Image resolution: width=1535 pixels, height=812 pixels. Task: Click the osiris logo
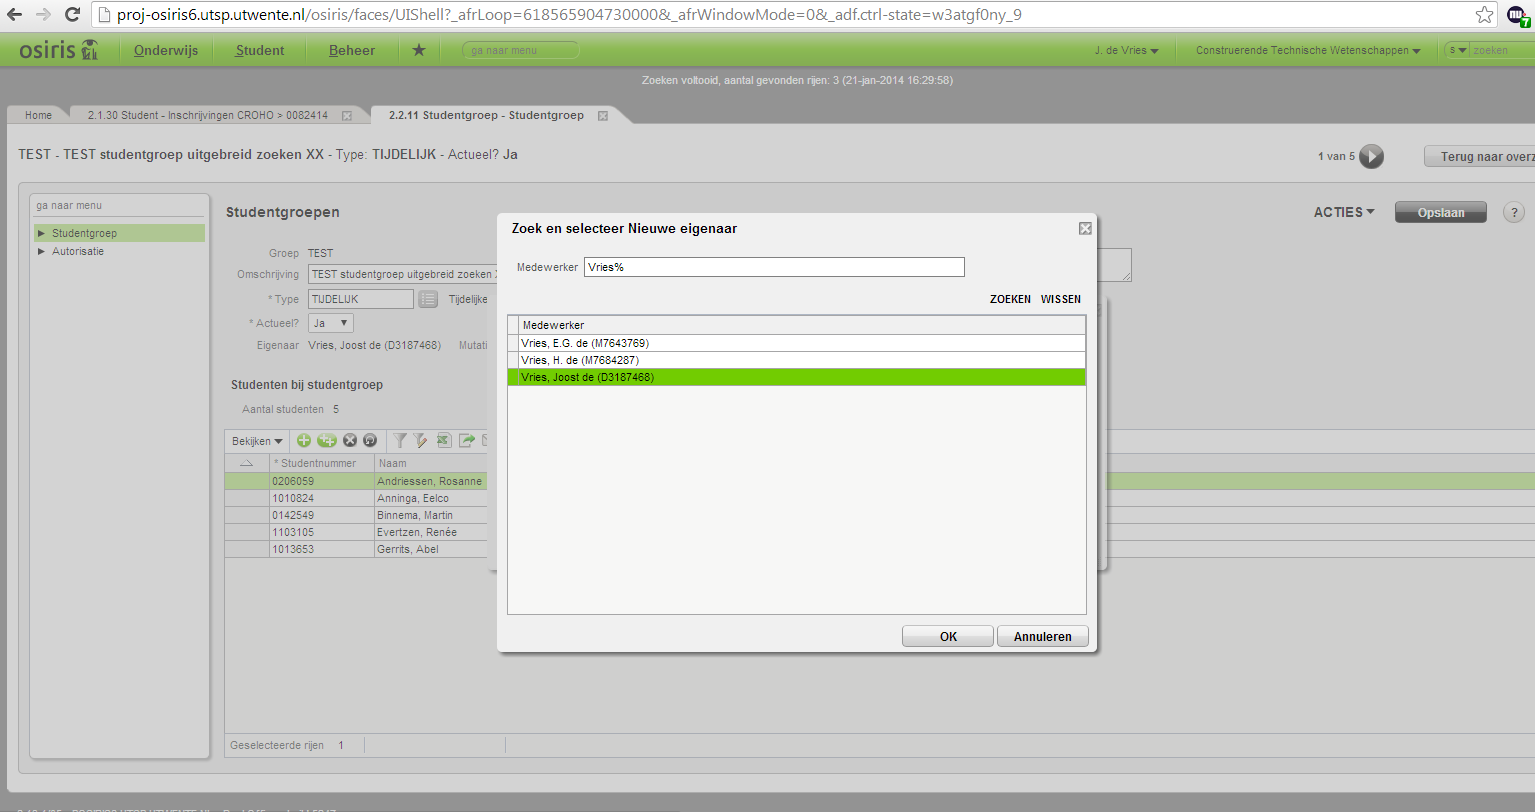point(59,50)
